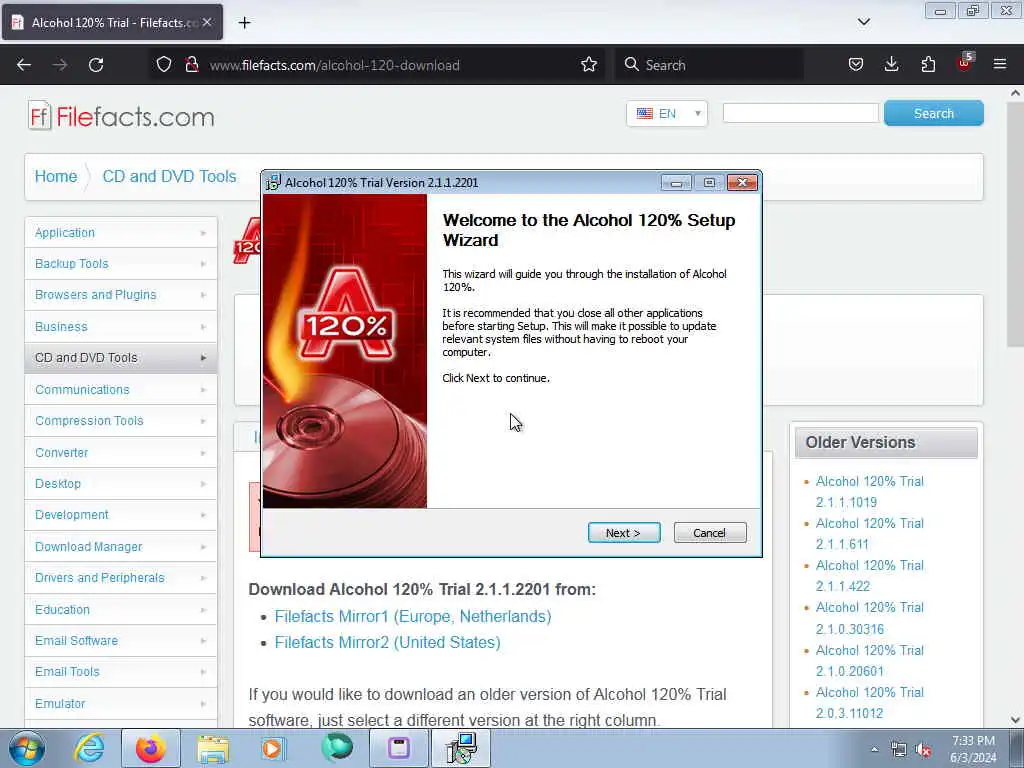The image size is (1024, 768).
Task: Expand the Download Manager category arrow
Action: pos(203,547)
